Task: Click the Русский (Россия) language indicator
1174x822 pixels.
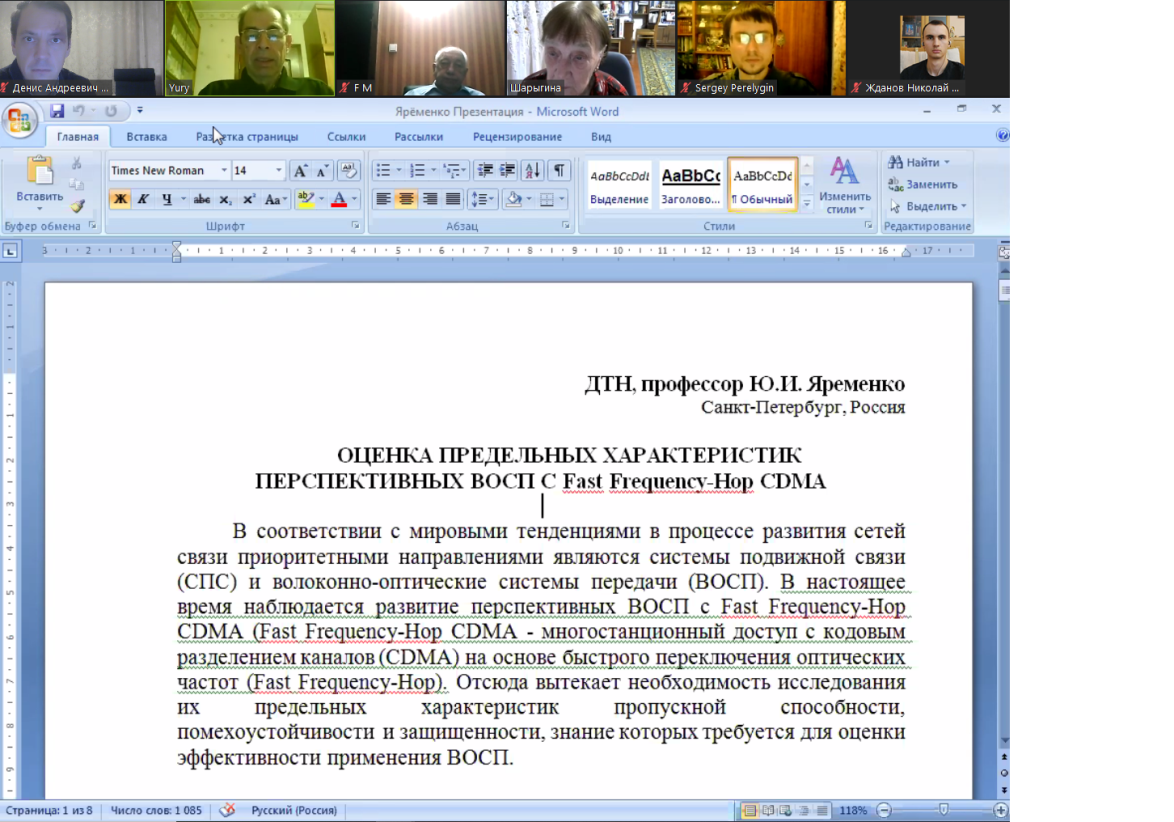Action: coord(294,810)
